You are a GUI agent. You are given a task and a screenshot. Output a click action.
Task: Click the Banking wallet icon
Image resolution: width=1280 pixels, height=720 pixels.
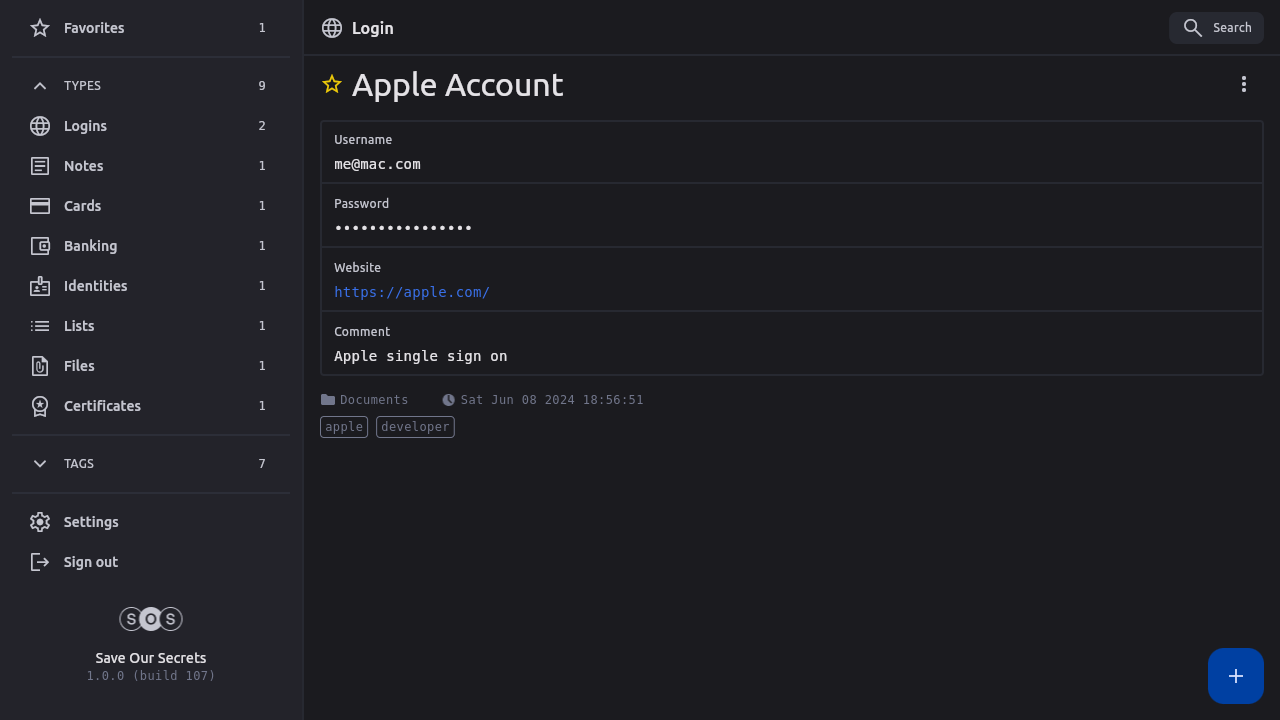[x=40, y=246]
